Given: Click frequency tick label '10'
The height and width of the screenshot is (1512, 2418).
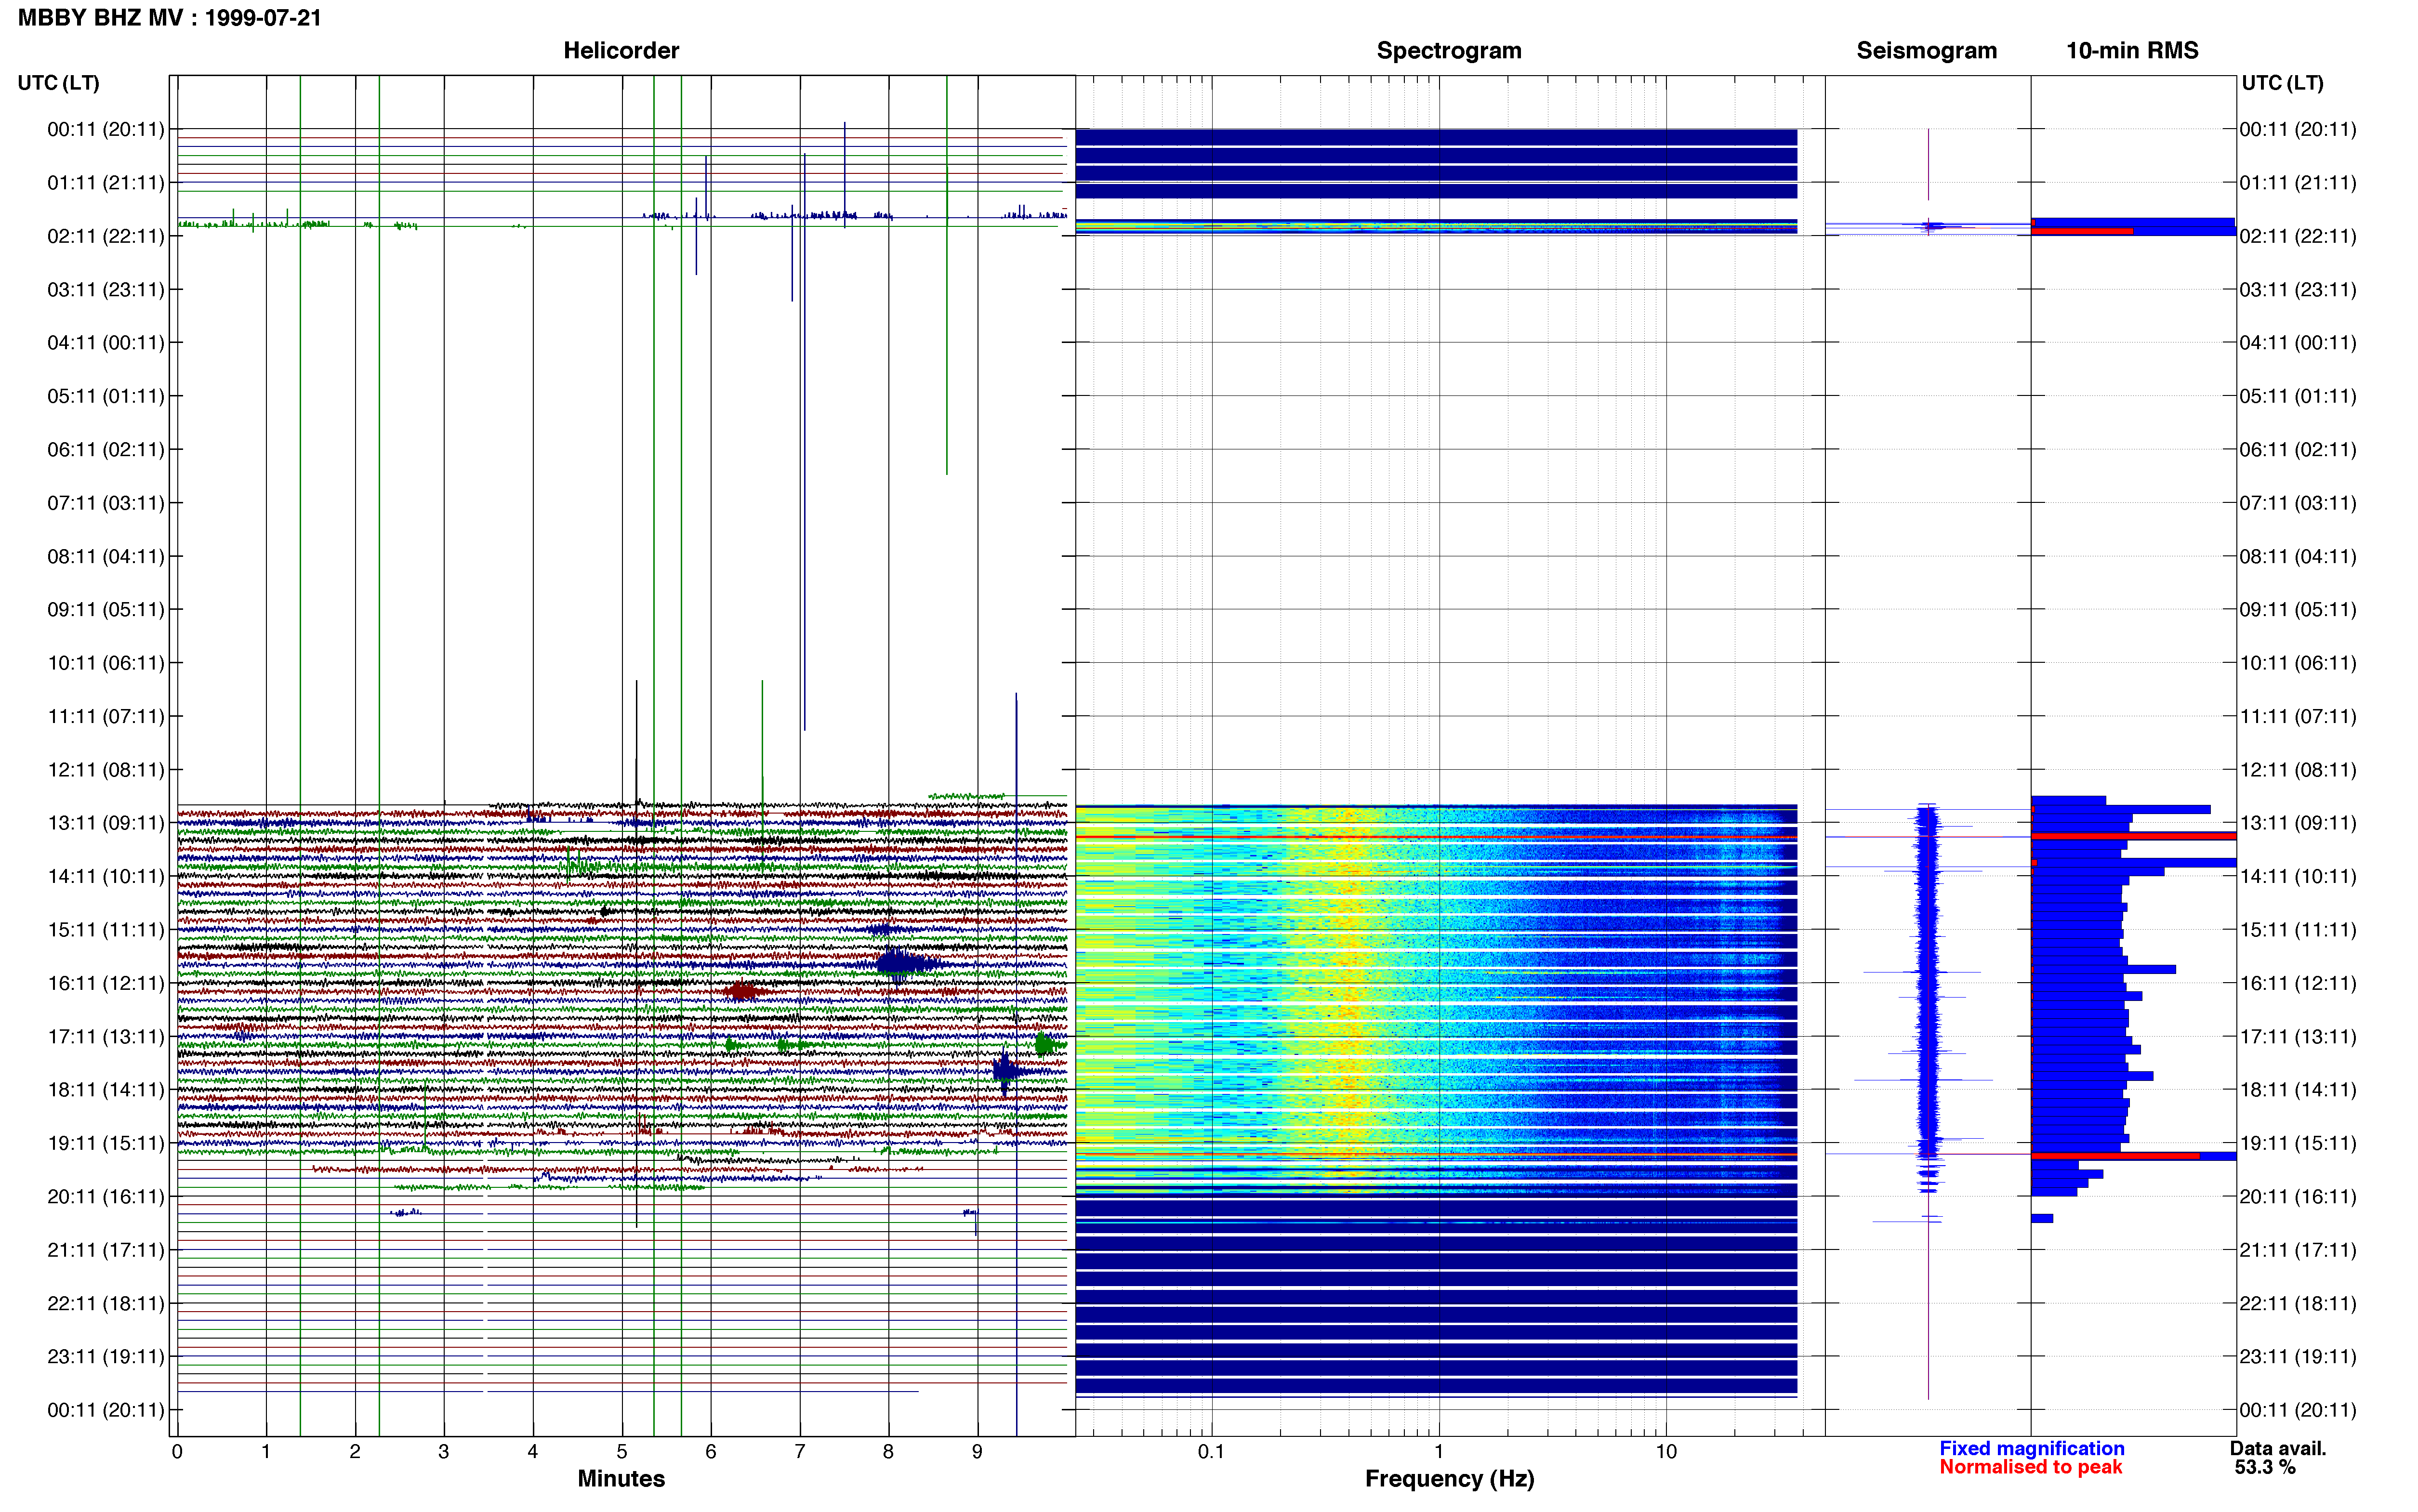Looking at the screenshot, I should [x=1666, y=1452].
